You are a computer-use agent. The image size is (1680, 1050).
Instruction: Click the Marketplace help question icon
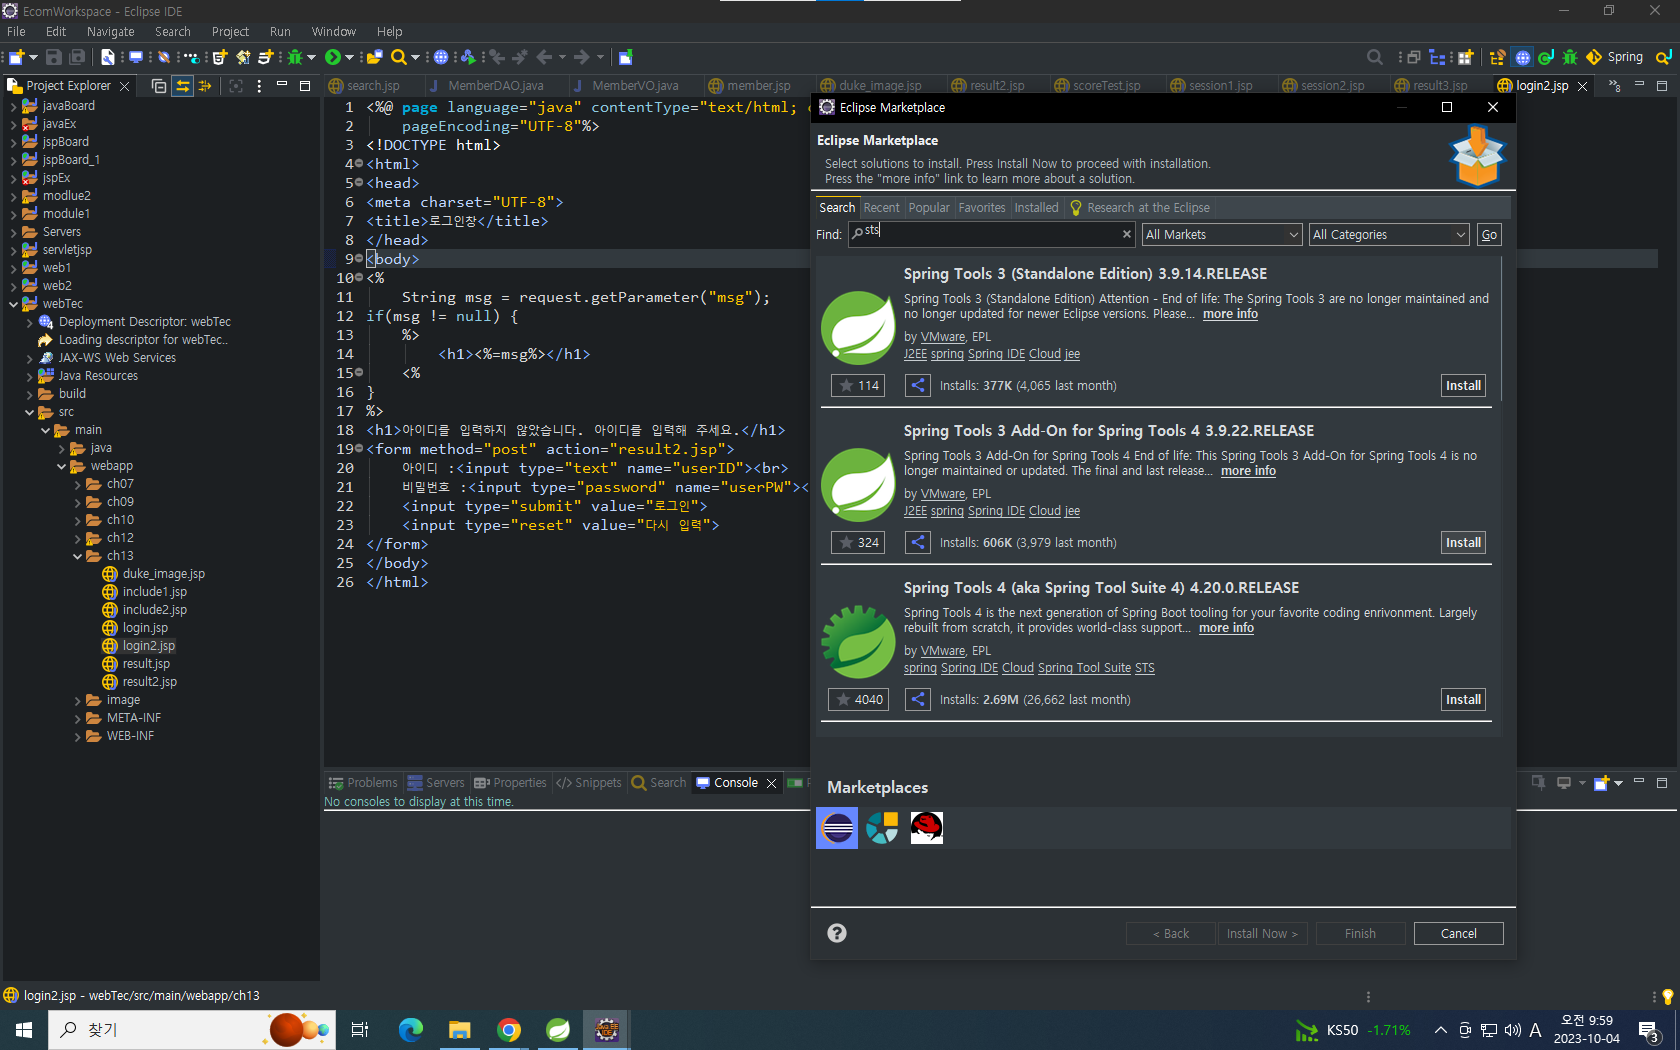837,933
